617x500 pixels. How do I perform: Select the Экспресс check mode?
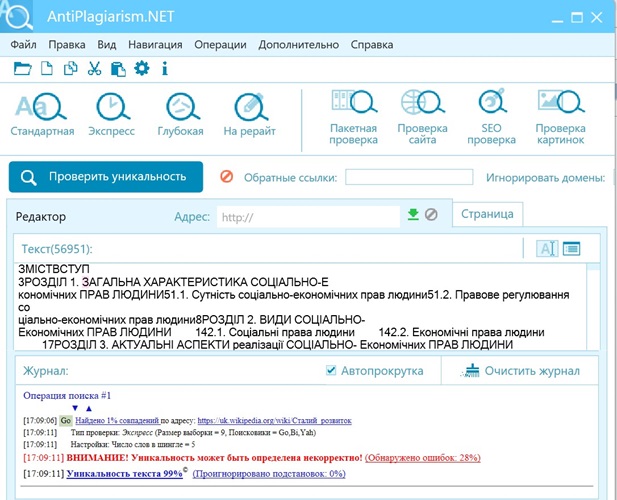pos(111,114)
